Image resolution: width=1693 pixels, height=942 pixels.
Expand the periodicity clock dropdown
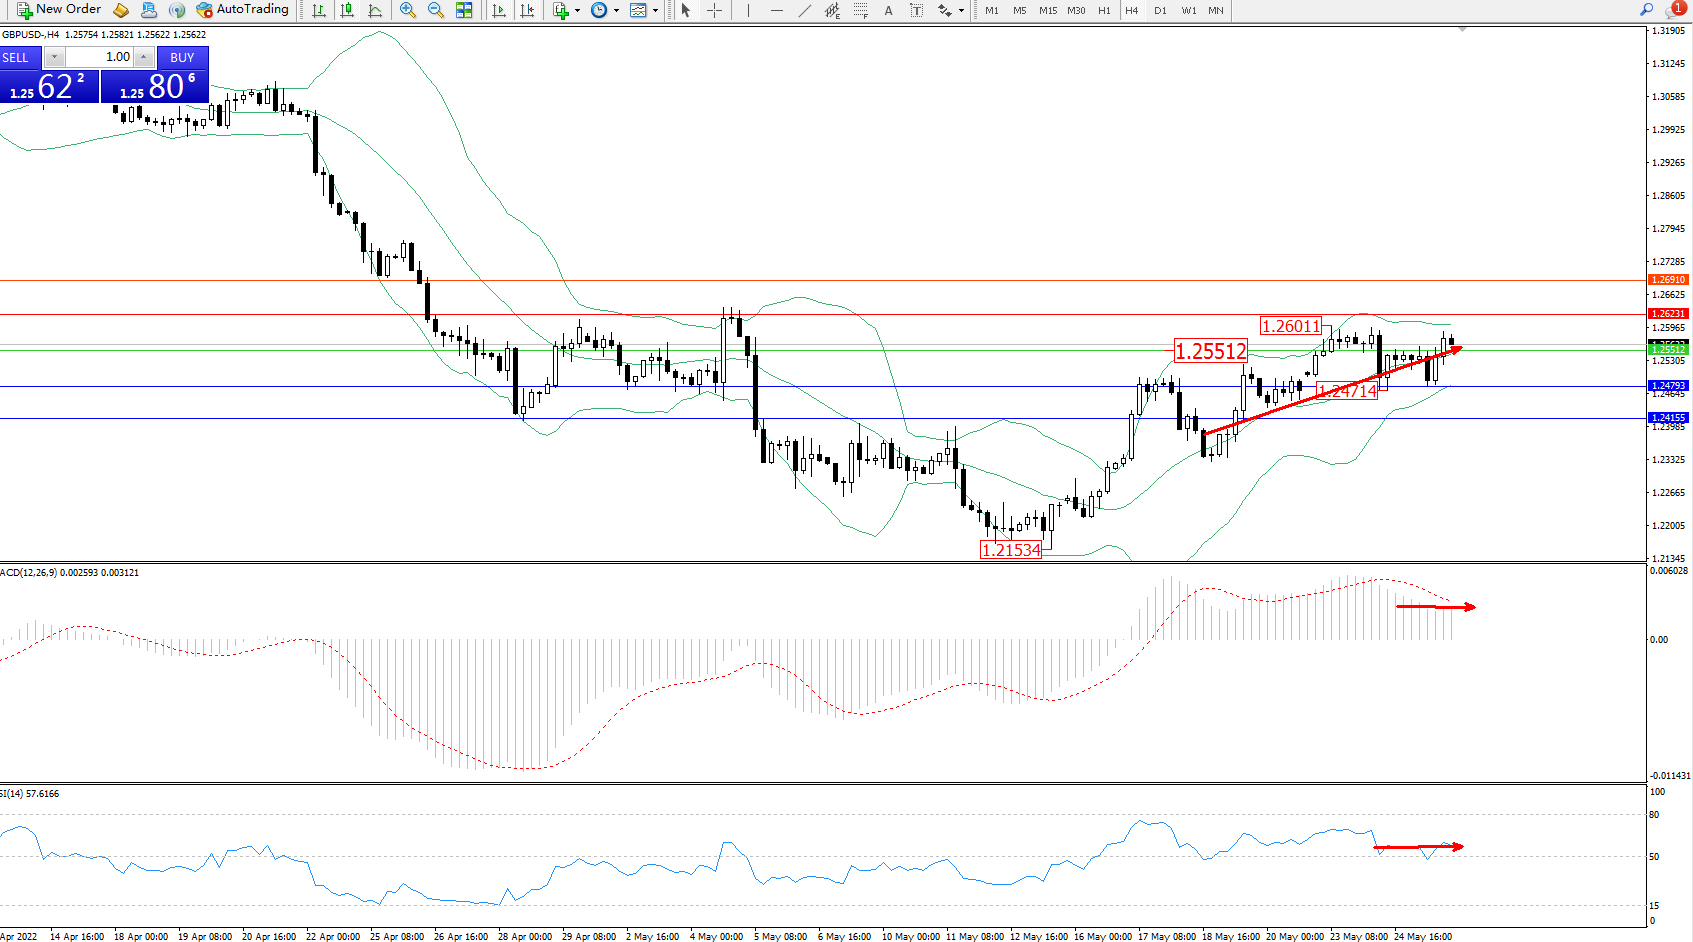(x=616, y=10)
